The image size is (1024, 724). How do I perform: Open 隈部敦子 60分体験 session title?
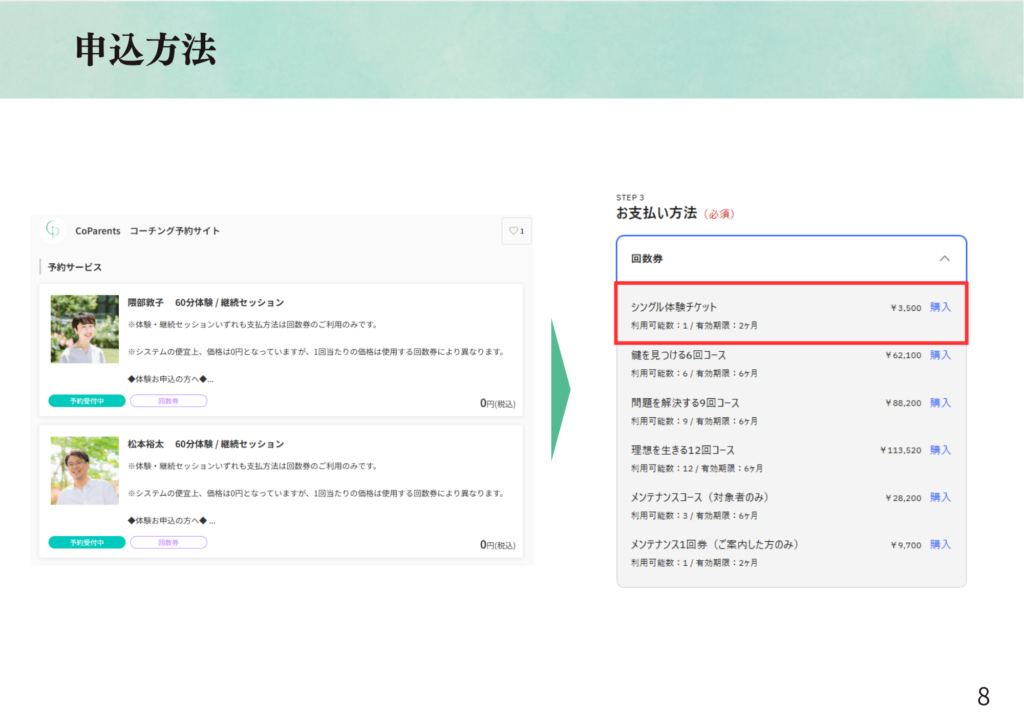point(206,302)
